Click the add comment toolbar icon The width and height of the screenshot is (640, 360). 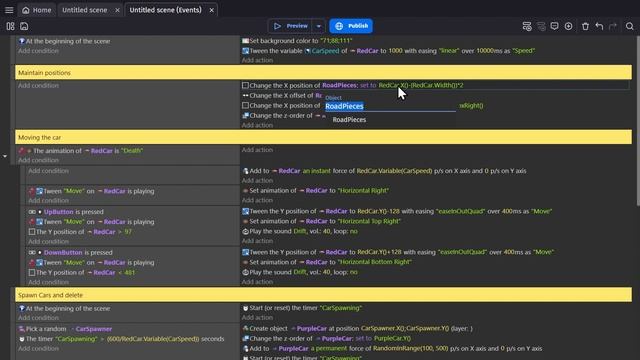pyautogui.click(x=554, y=26)
